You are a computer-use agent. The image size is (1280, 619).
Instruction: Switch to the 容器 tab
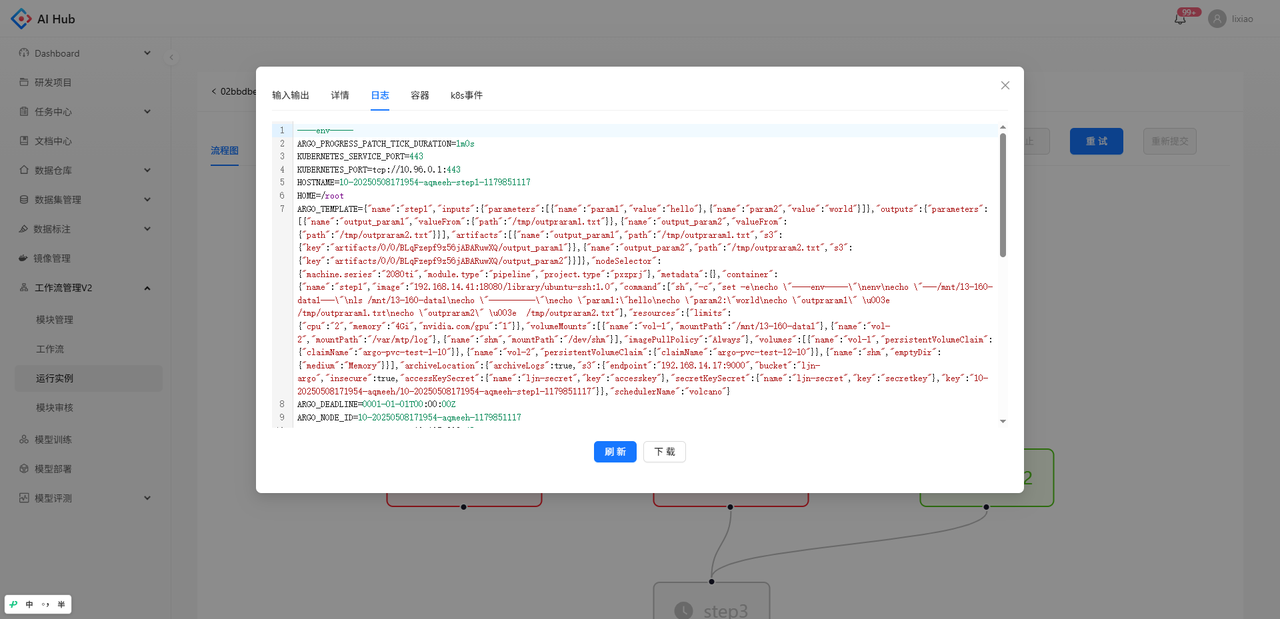420,95
